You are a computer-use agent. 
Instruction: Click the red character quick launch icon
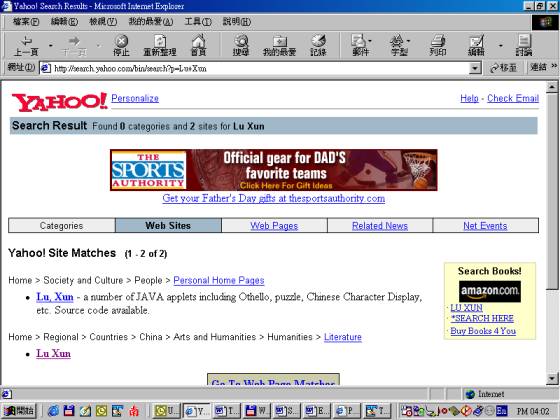coord(134,411)
